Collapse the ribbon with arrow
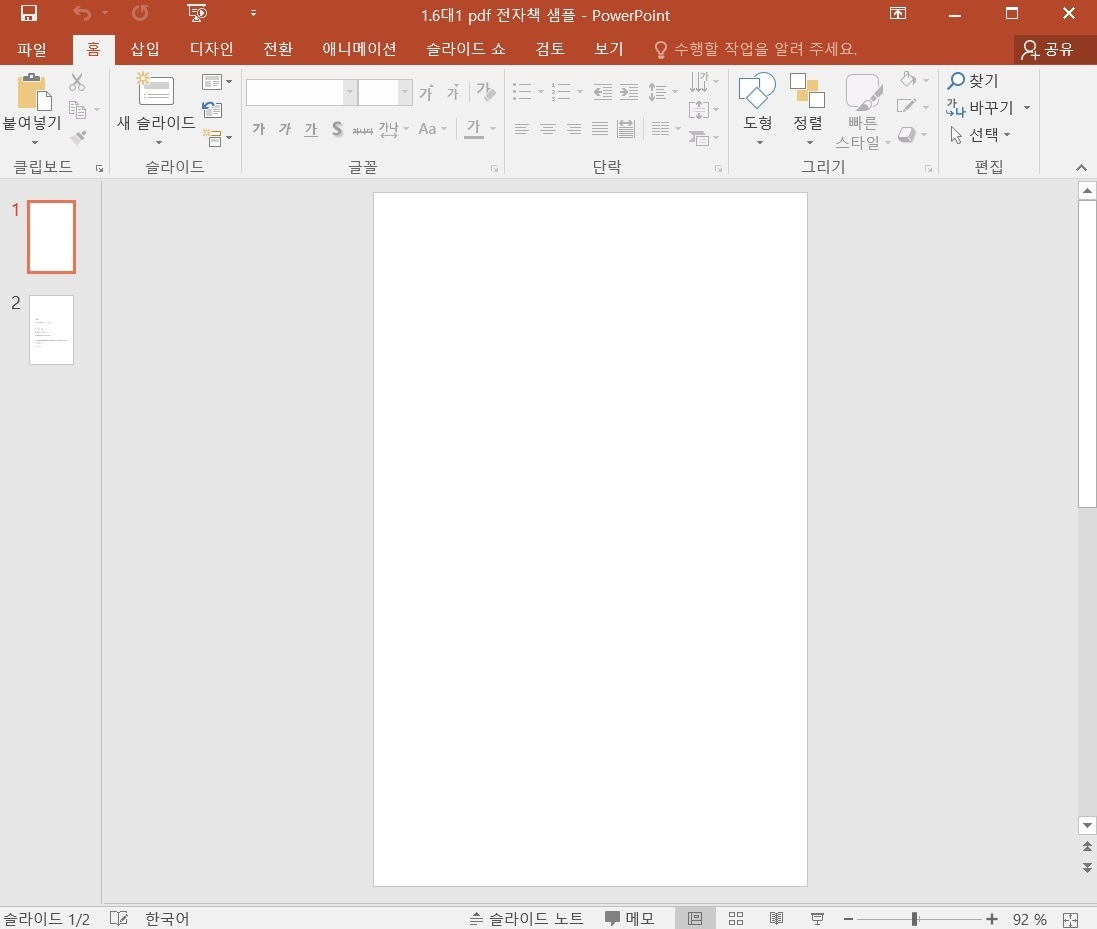The width and height of the screenshot is (1097, 929). click(x=1081, y=167)
